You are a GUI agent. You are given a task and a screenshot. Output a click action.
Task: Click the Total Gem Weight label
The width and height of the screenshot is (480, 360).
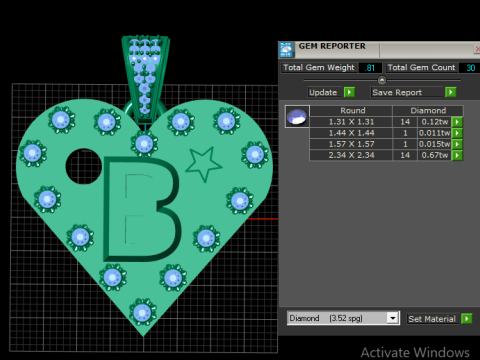[x=319, y=68]
